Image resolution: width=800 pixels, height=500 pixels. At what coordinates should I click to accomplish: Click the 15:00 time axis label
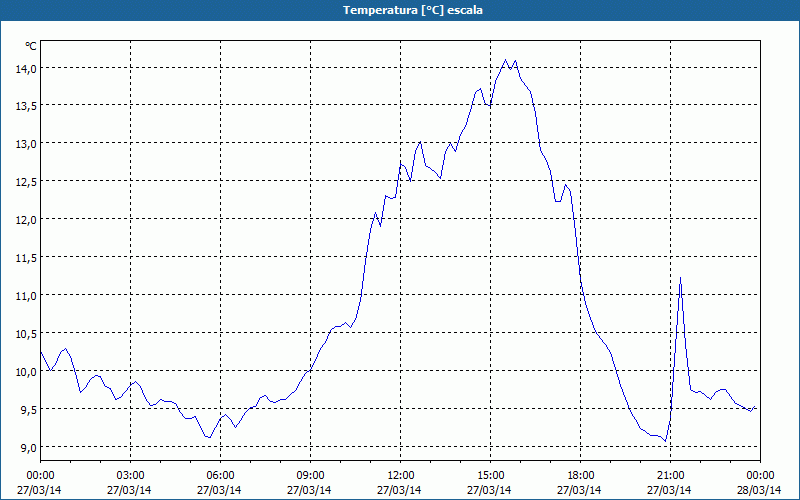click(490, 476)
